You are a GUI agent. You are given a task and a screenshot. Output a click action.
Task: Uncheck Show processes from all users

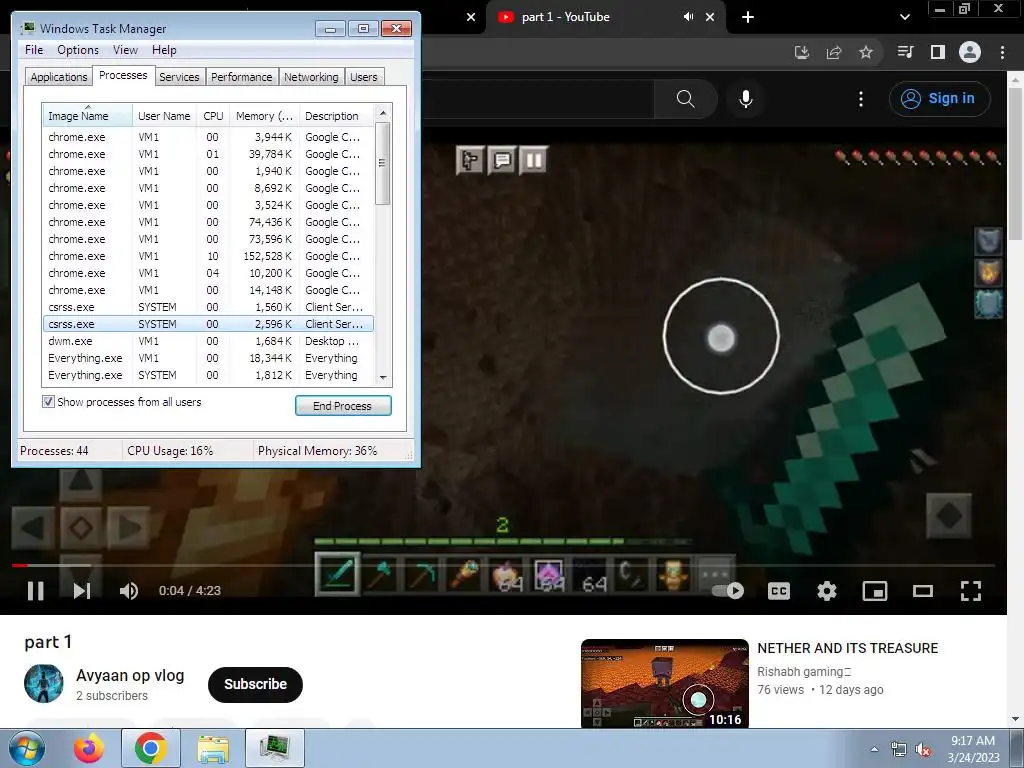48,402
